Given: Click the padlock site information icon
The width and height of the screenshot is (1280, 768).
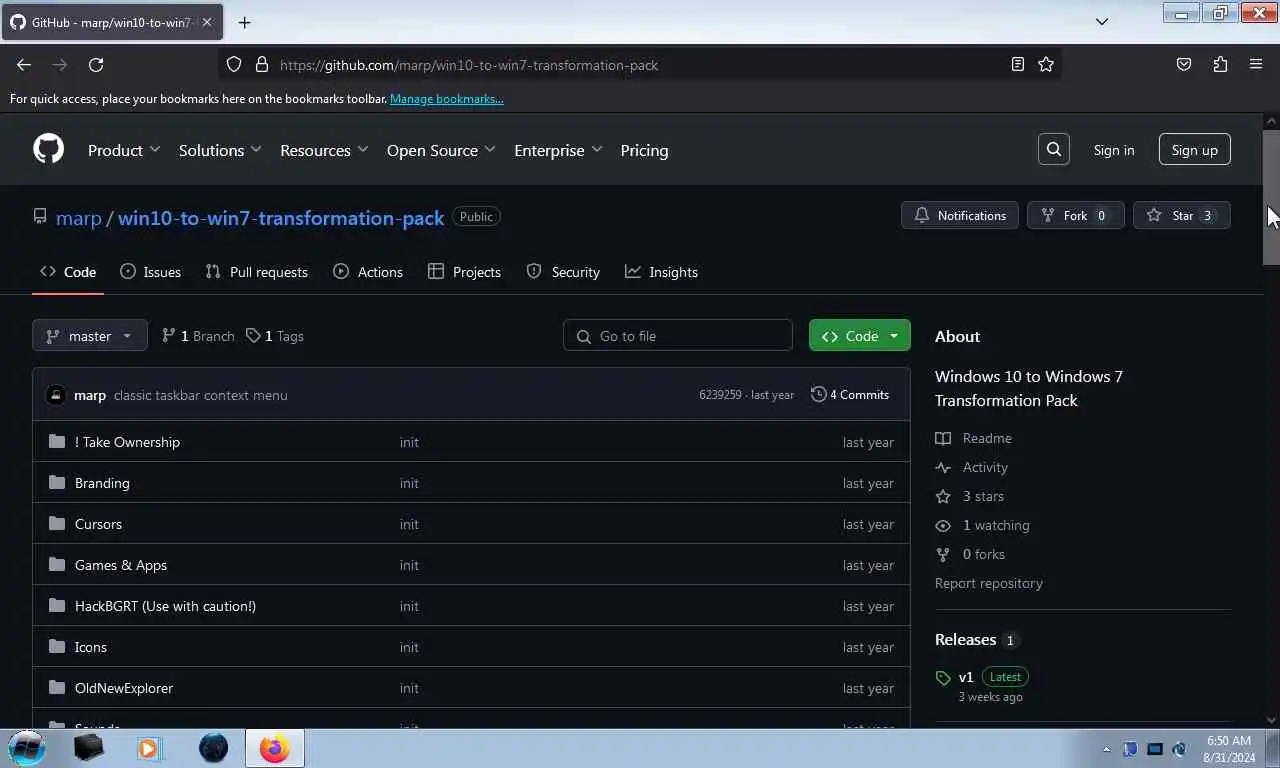Looking at the screenshot, I should (262, 64).
